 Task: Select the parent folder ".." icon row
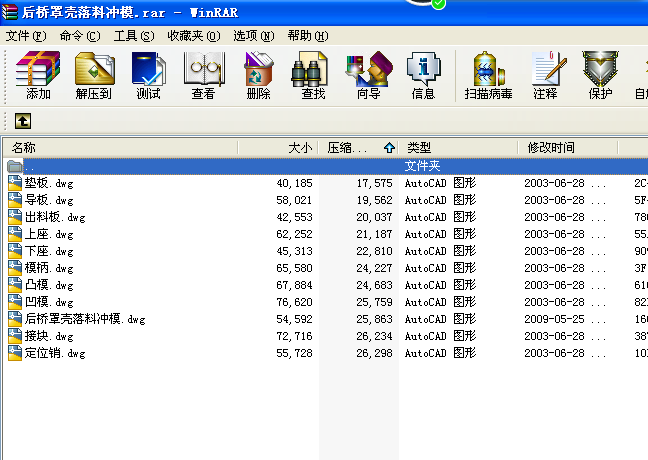(x=14, y=166)
